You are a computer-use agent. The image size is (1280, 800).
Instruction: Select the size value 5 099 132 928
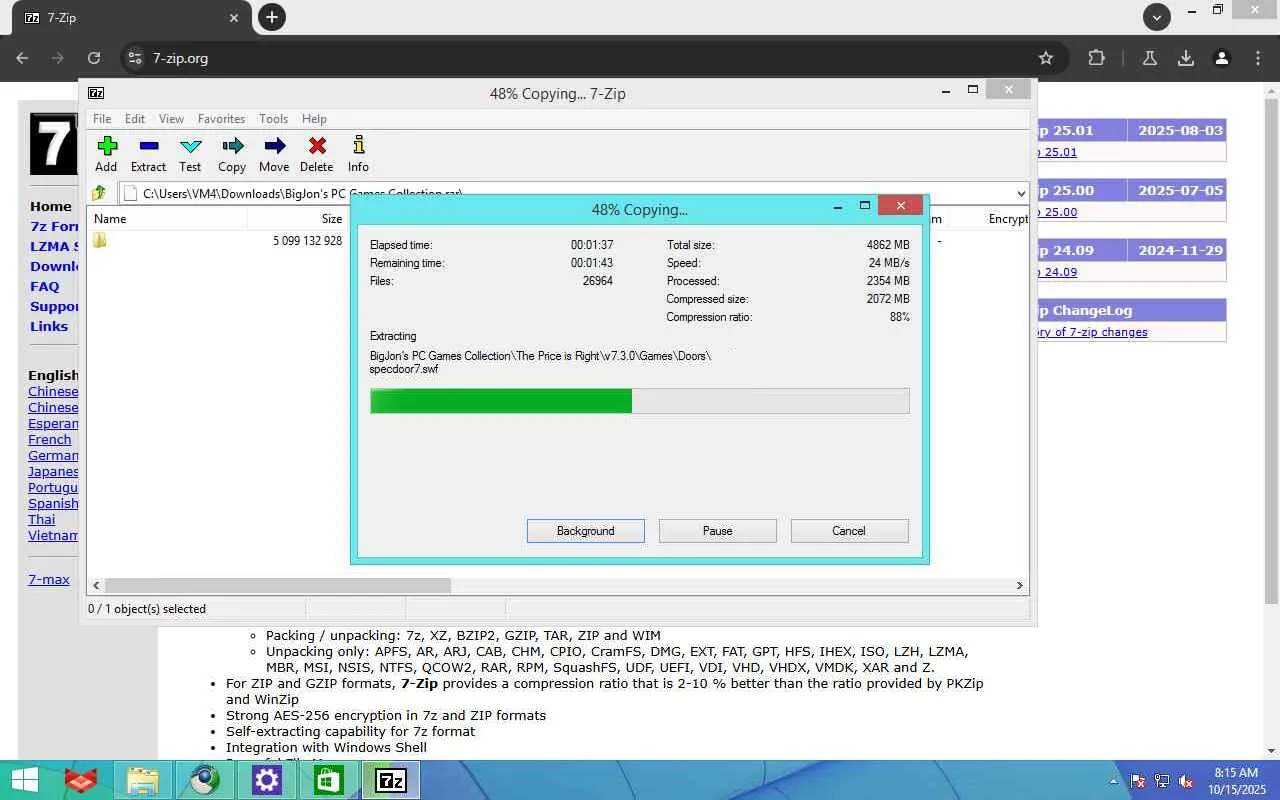click(307, 241)
